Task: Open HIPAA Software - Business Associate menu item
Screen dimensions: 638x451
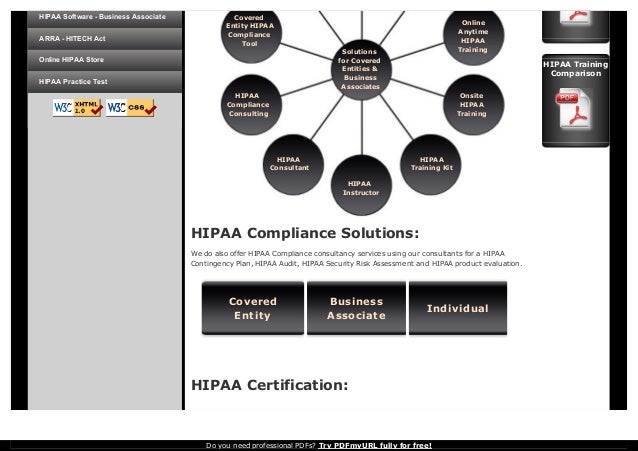Action: (105, 18)
